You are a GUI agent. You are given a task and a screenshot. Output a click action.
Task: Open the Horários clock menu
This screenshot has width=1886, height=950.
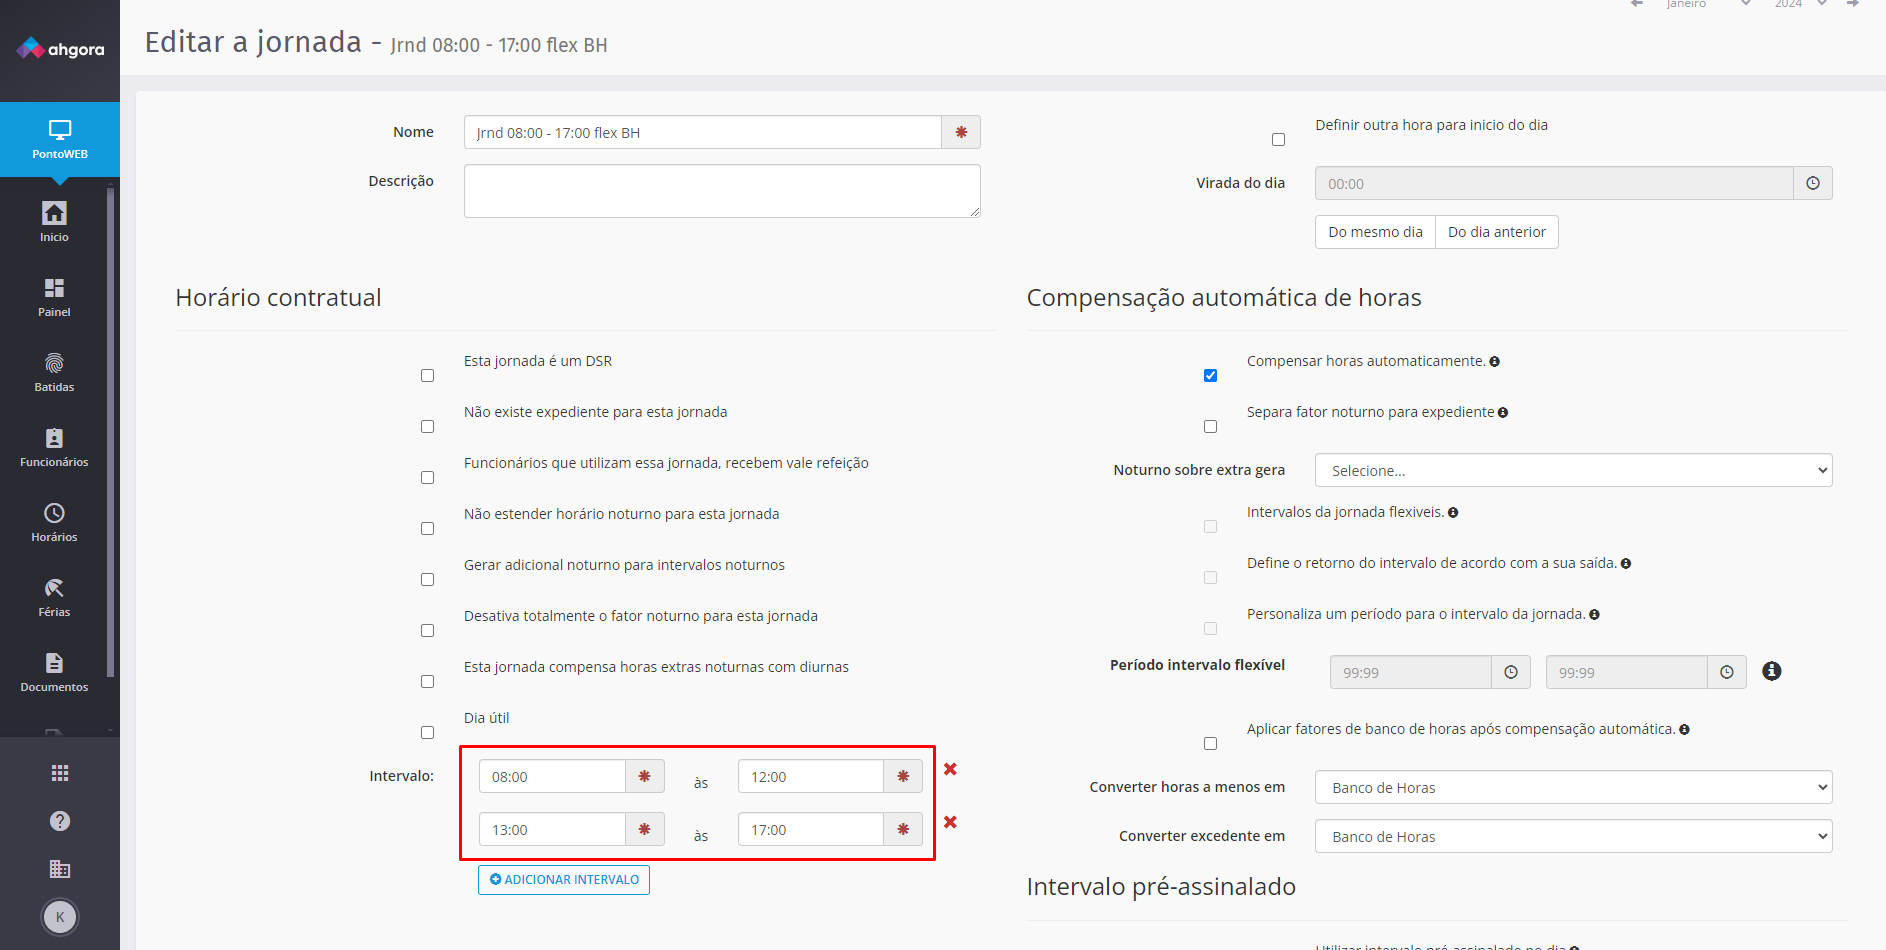54,522
